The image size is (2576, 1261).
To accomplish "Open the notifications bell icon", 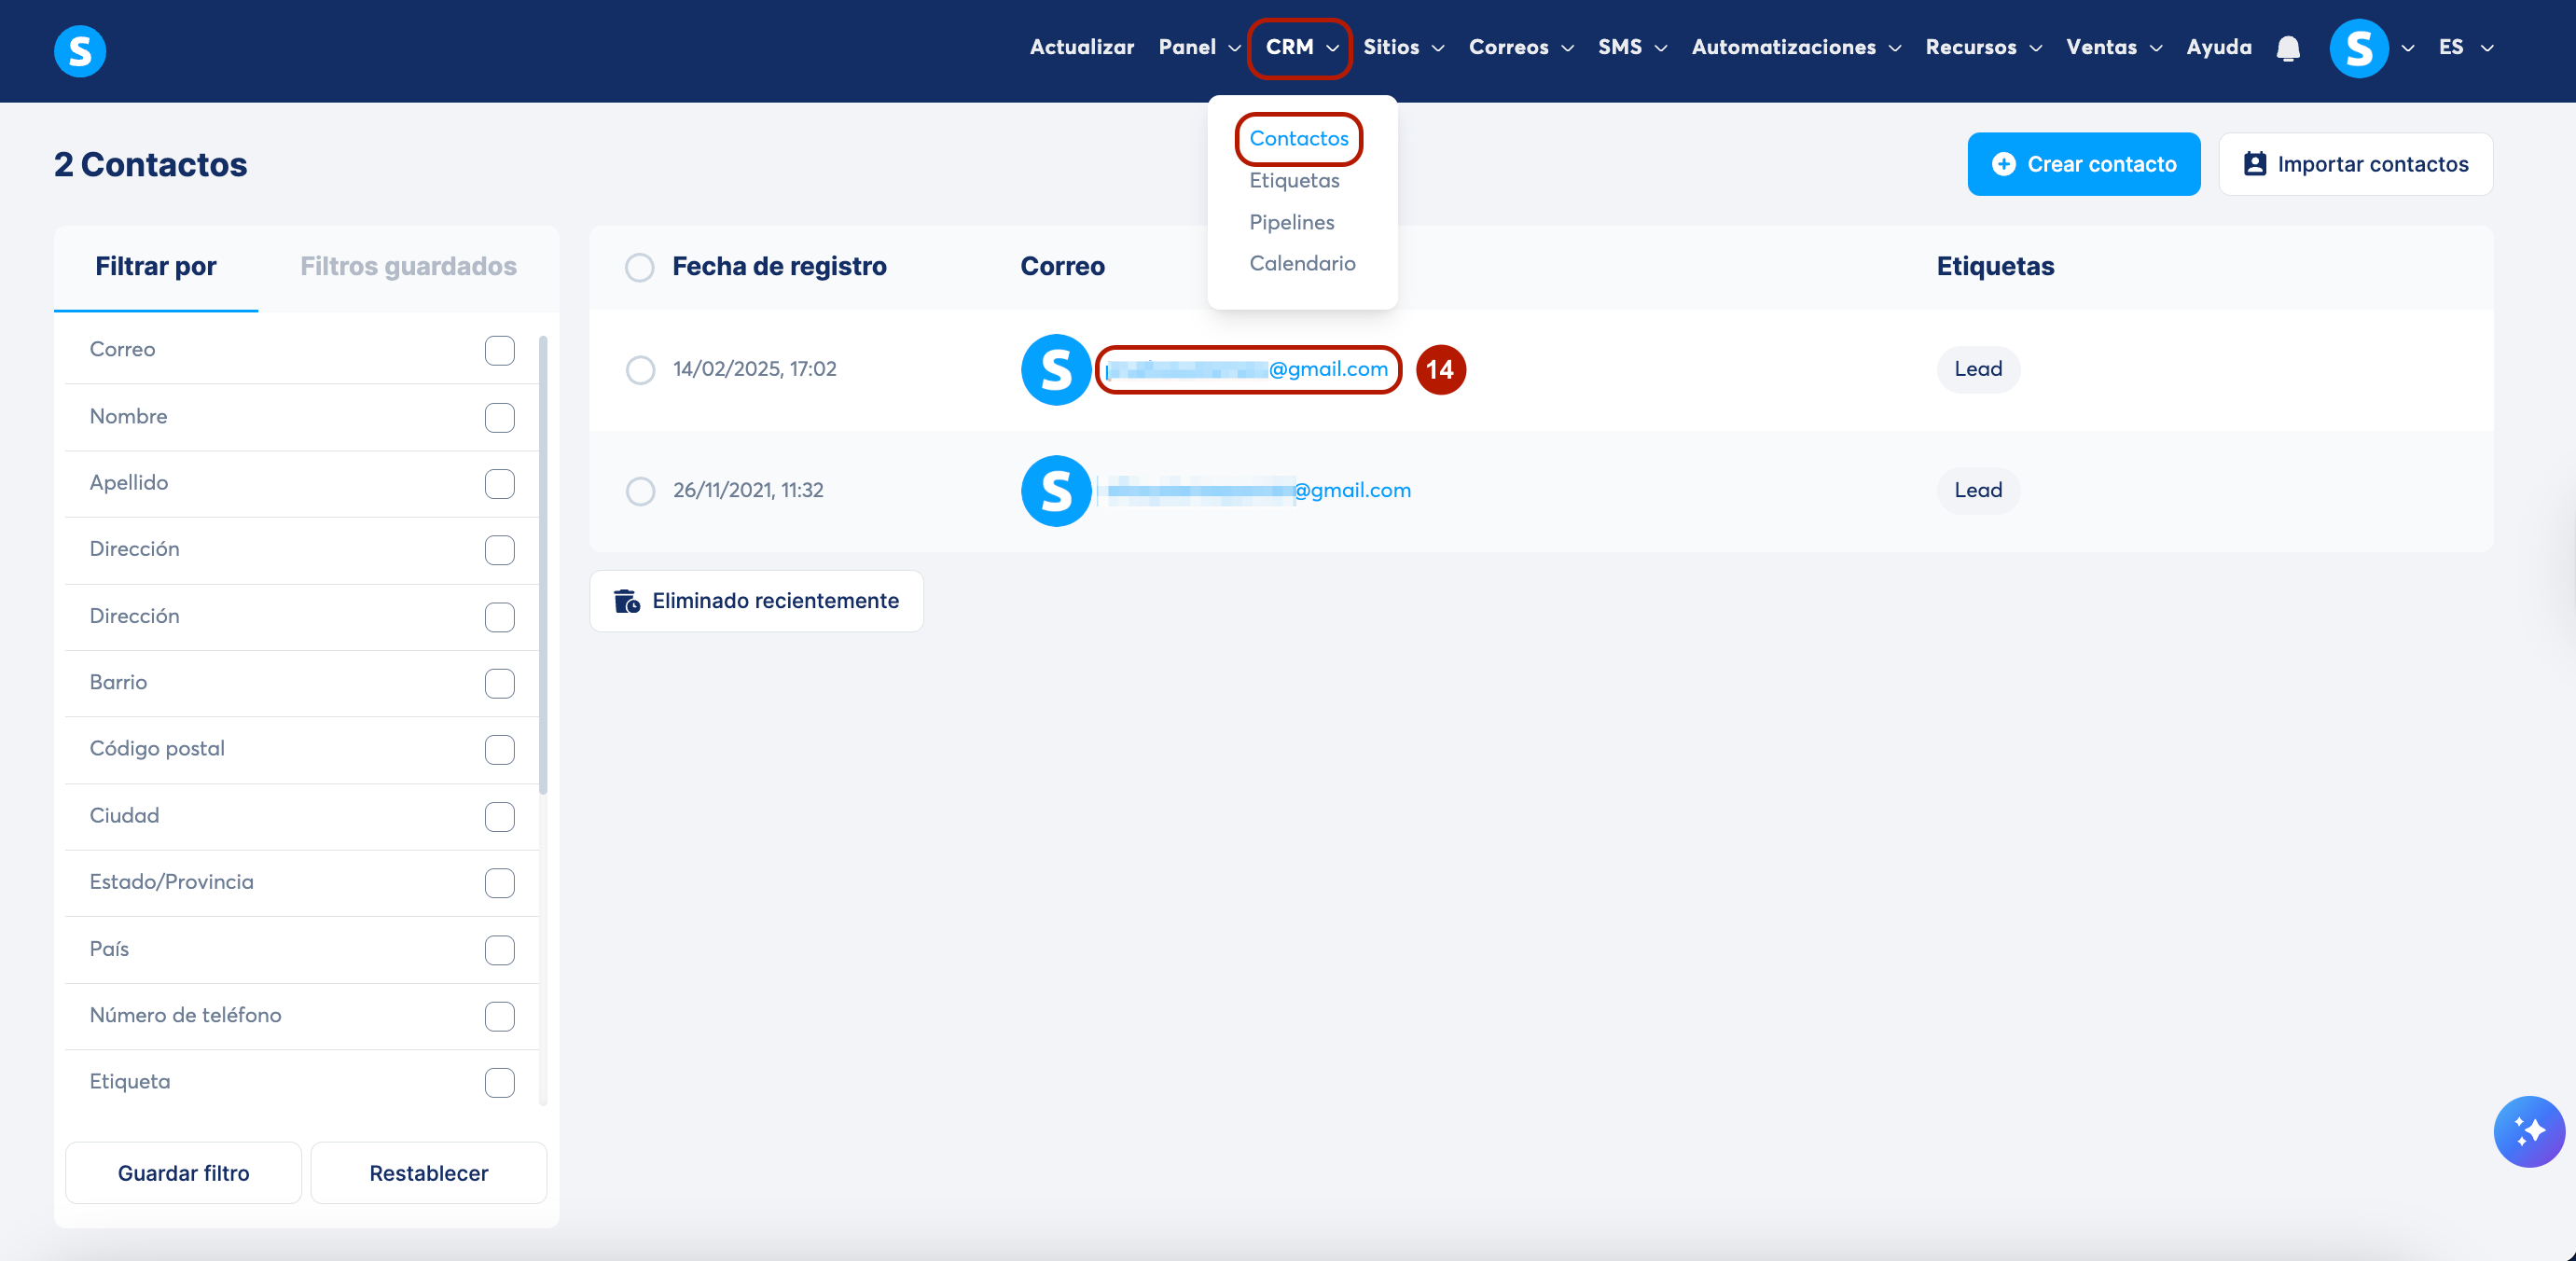I will pyautogui.click(x=2288, y=48).
